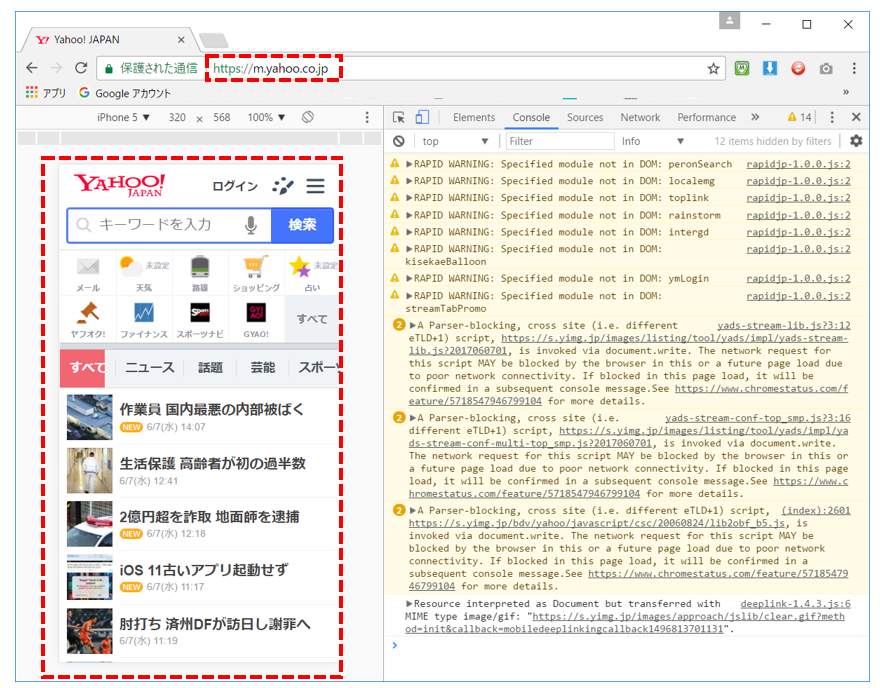Open the blue download extension icon
The width and height of the screenshot is (880, 688).
[770, 68]
